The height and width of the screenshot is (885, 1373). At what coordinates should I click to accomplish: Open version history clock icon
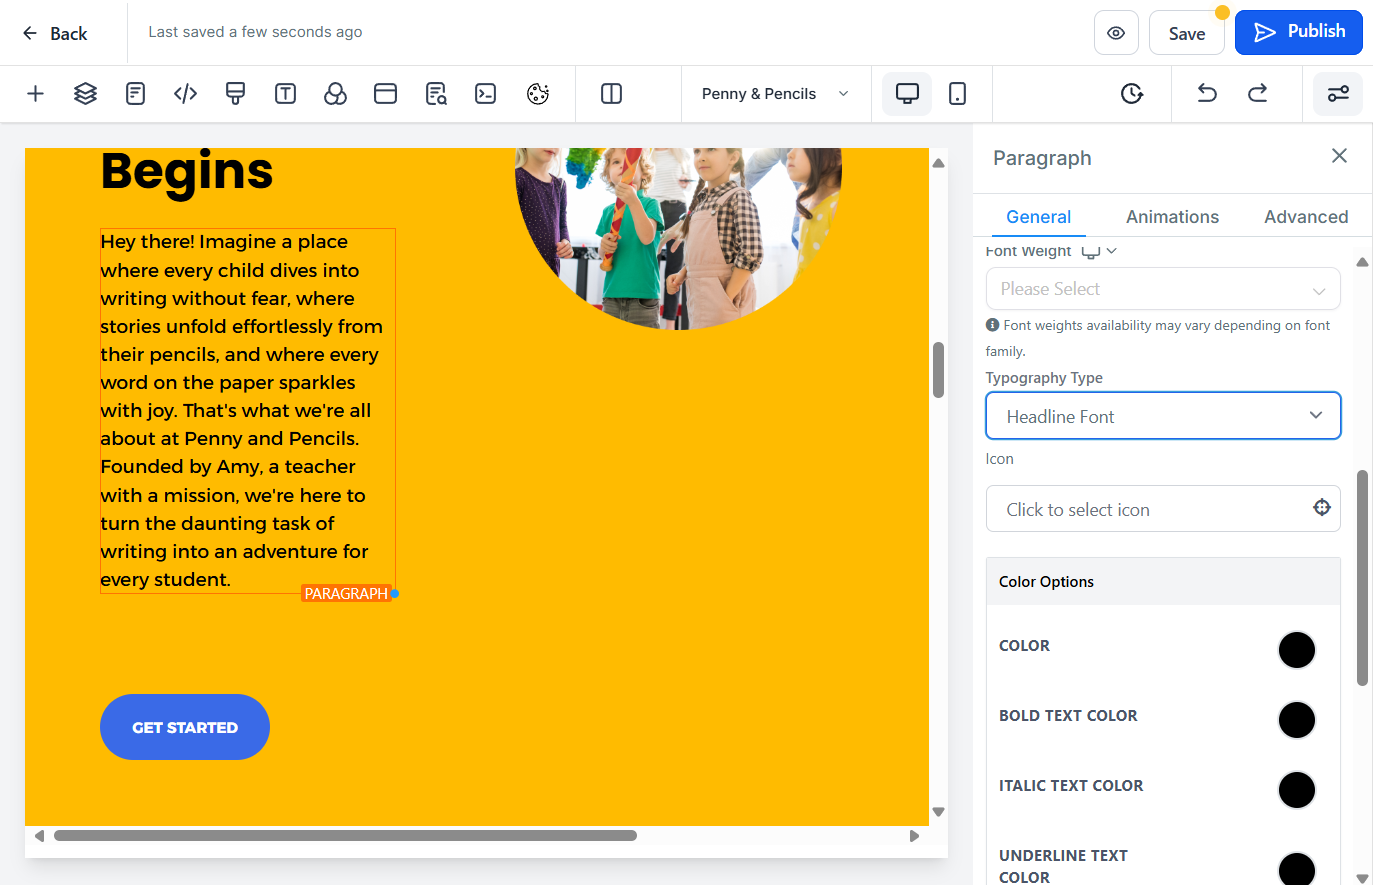pyautogui.click(x=1132, y=94)
